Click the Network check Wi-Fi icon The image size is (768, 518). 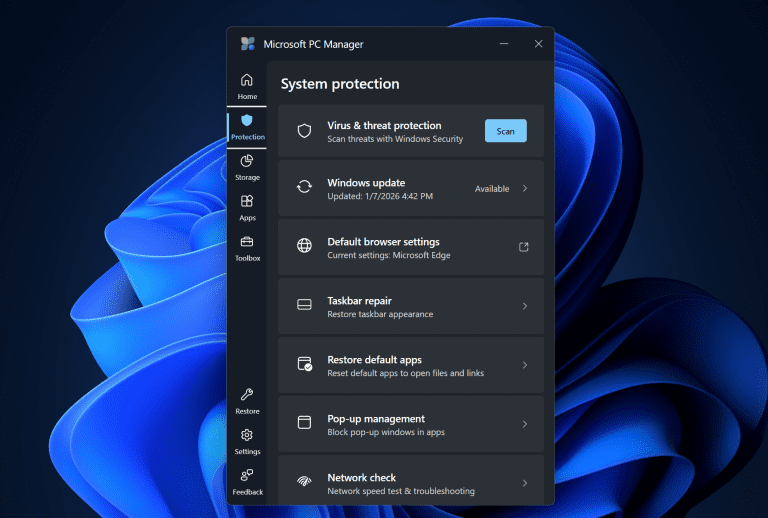coord(304,483)
